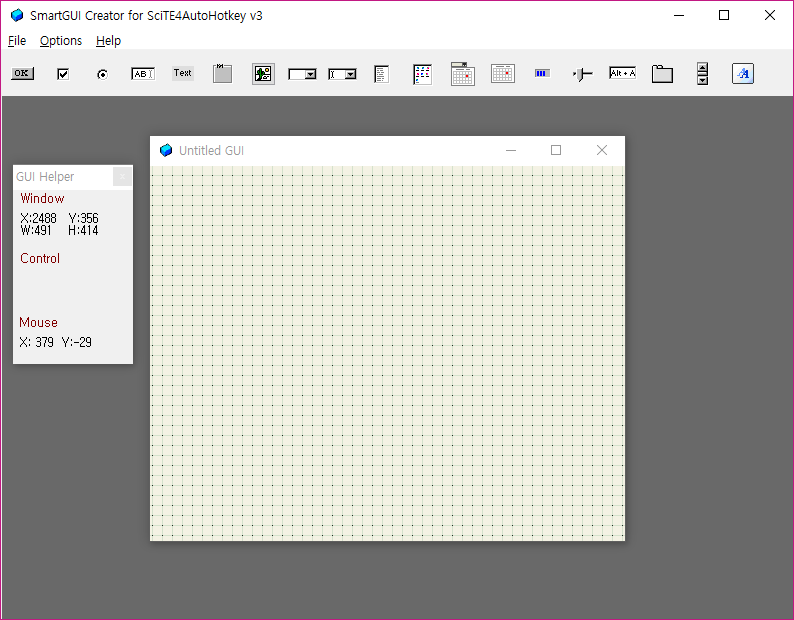Minimize the Untitled GUI window

pyautogui.click(x=511, y=150)
